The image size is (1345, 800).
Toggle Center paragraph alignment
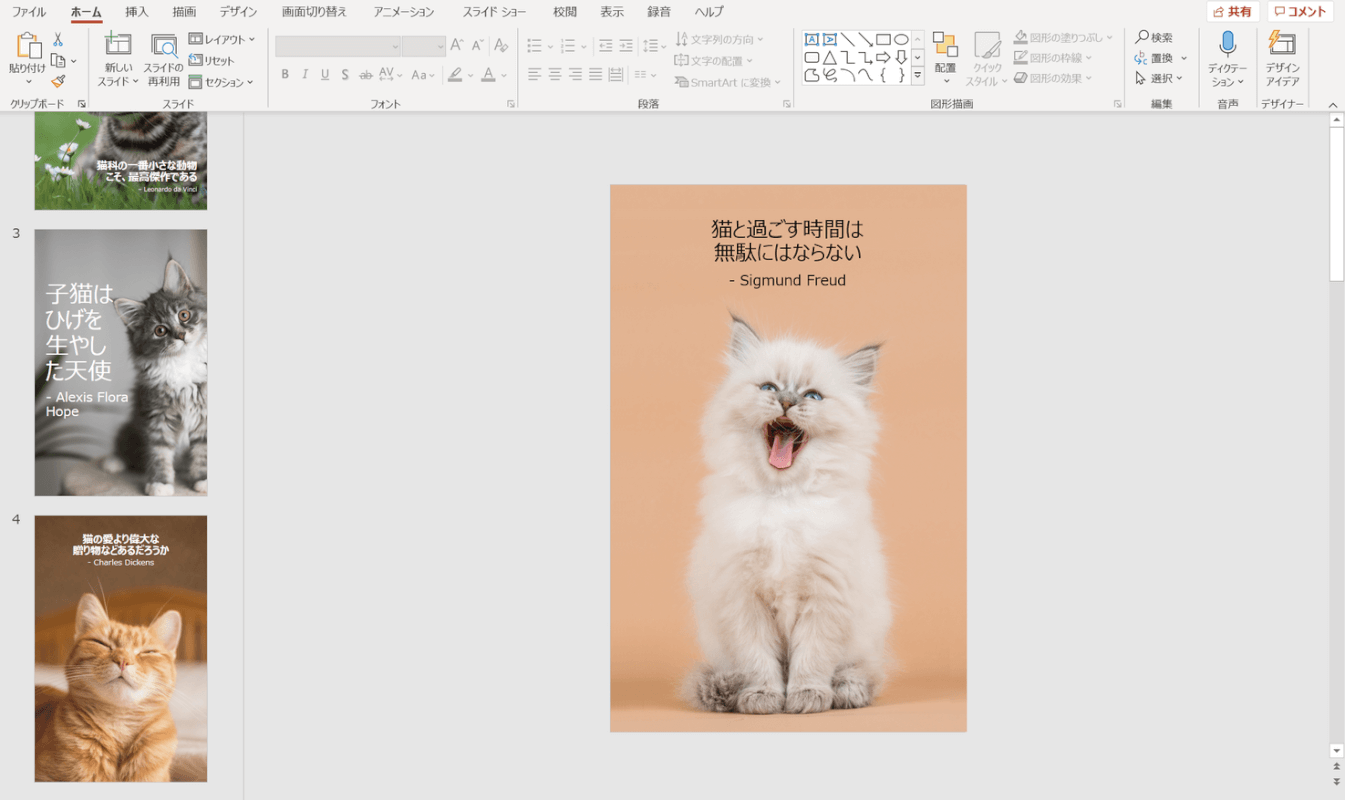point(555,75)
